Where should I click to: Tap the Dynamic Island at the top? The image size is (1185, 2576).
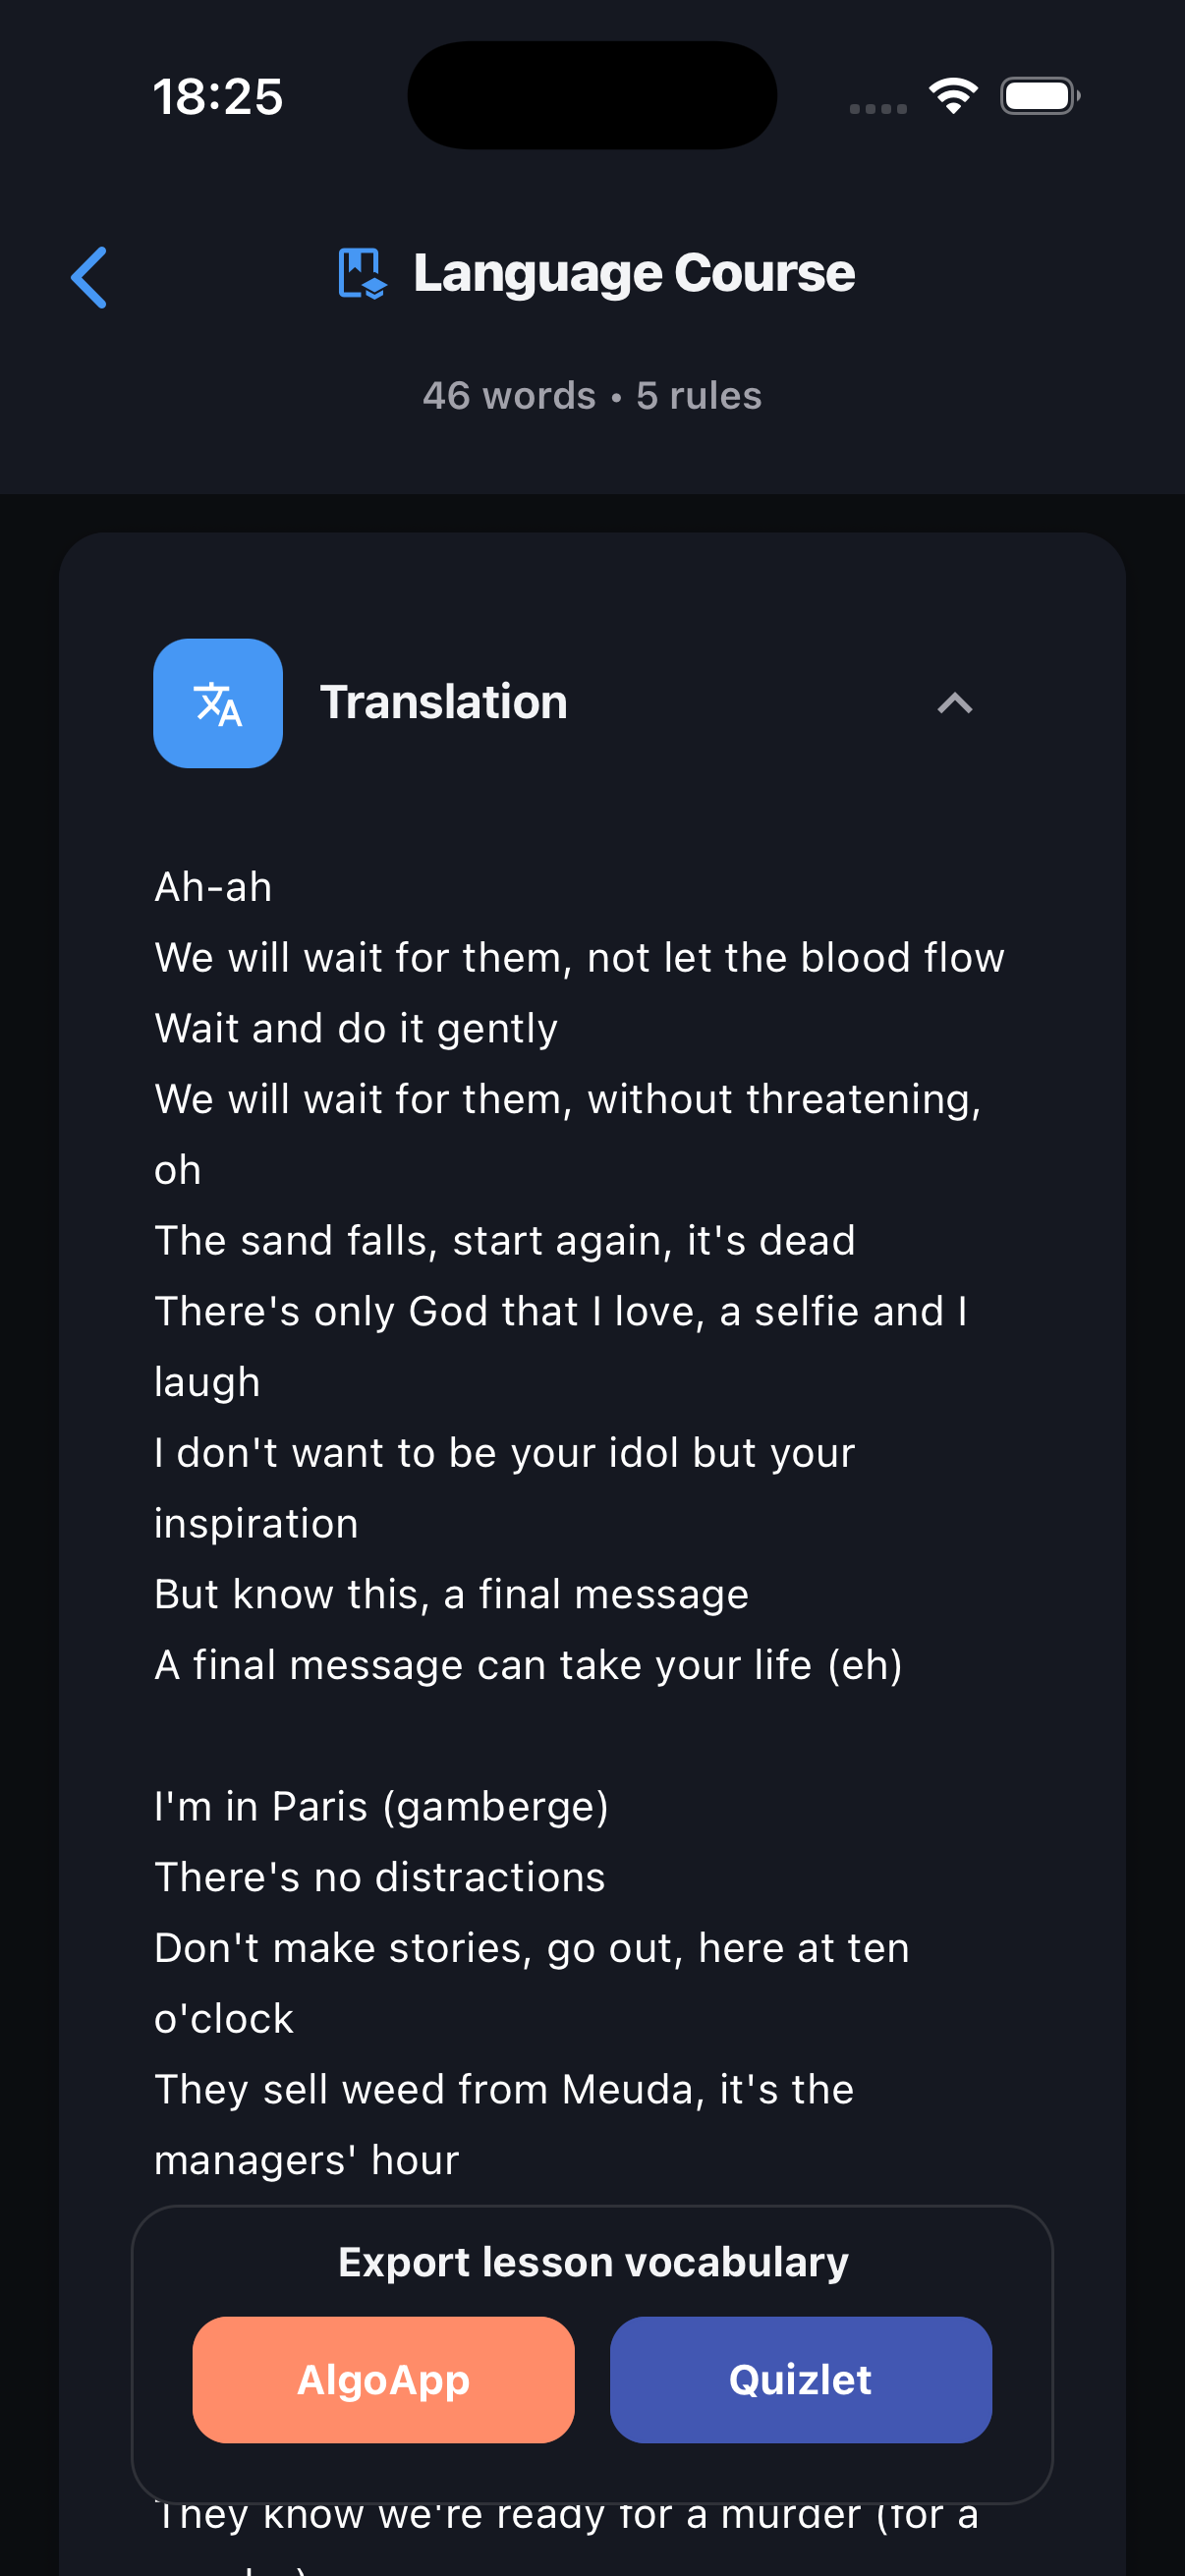click(592, 94)
